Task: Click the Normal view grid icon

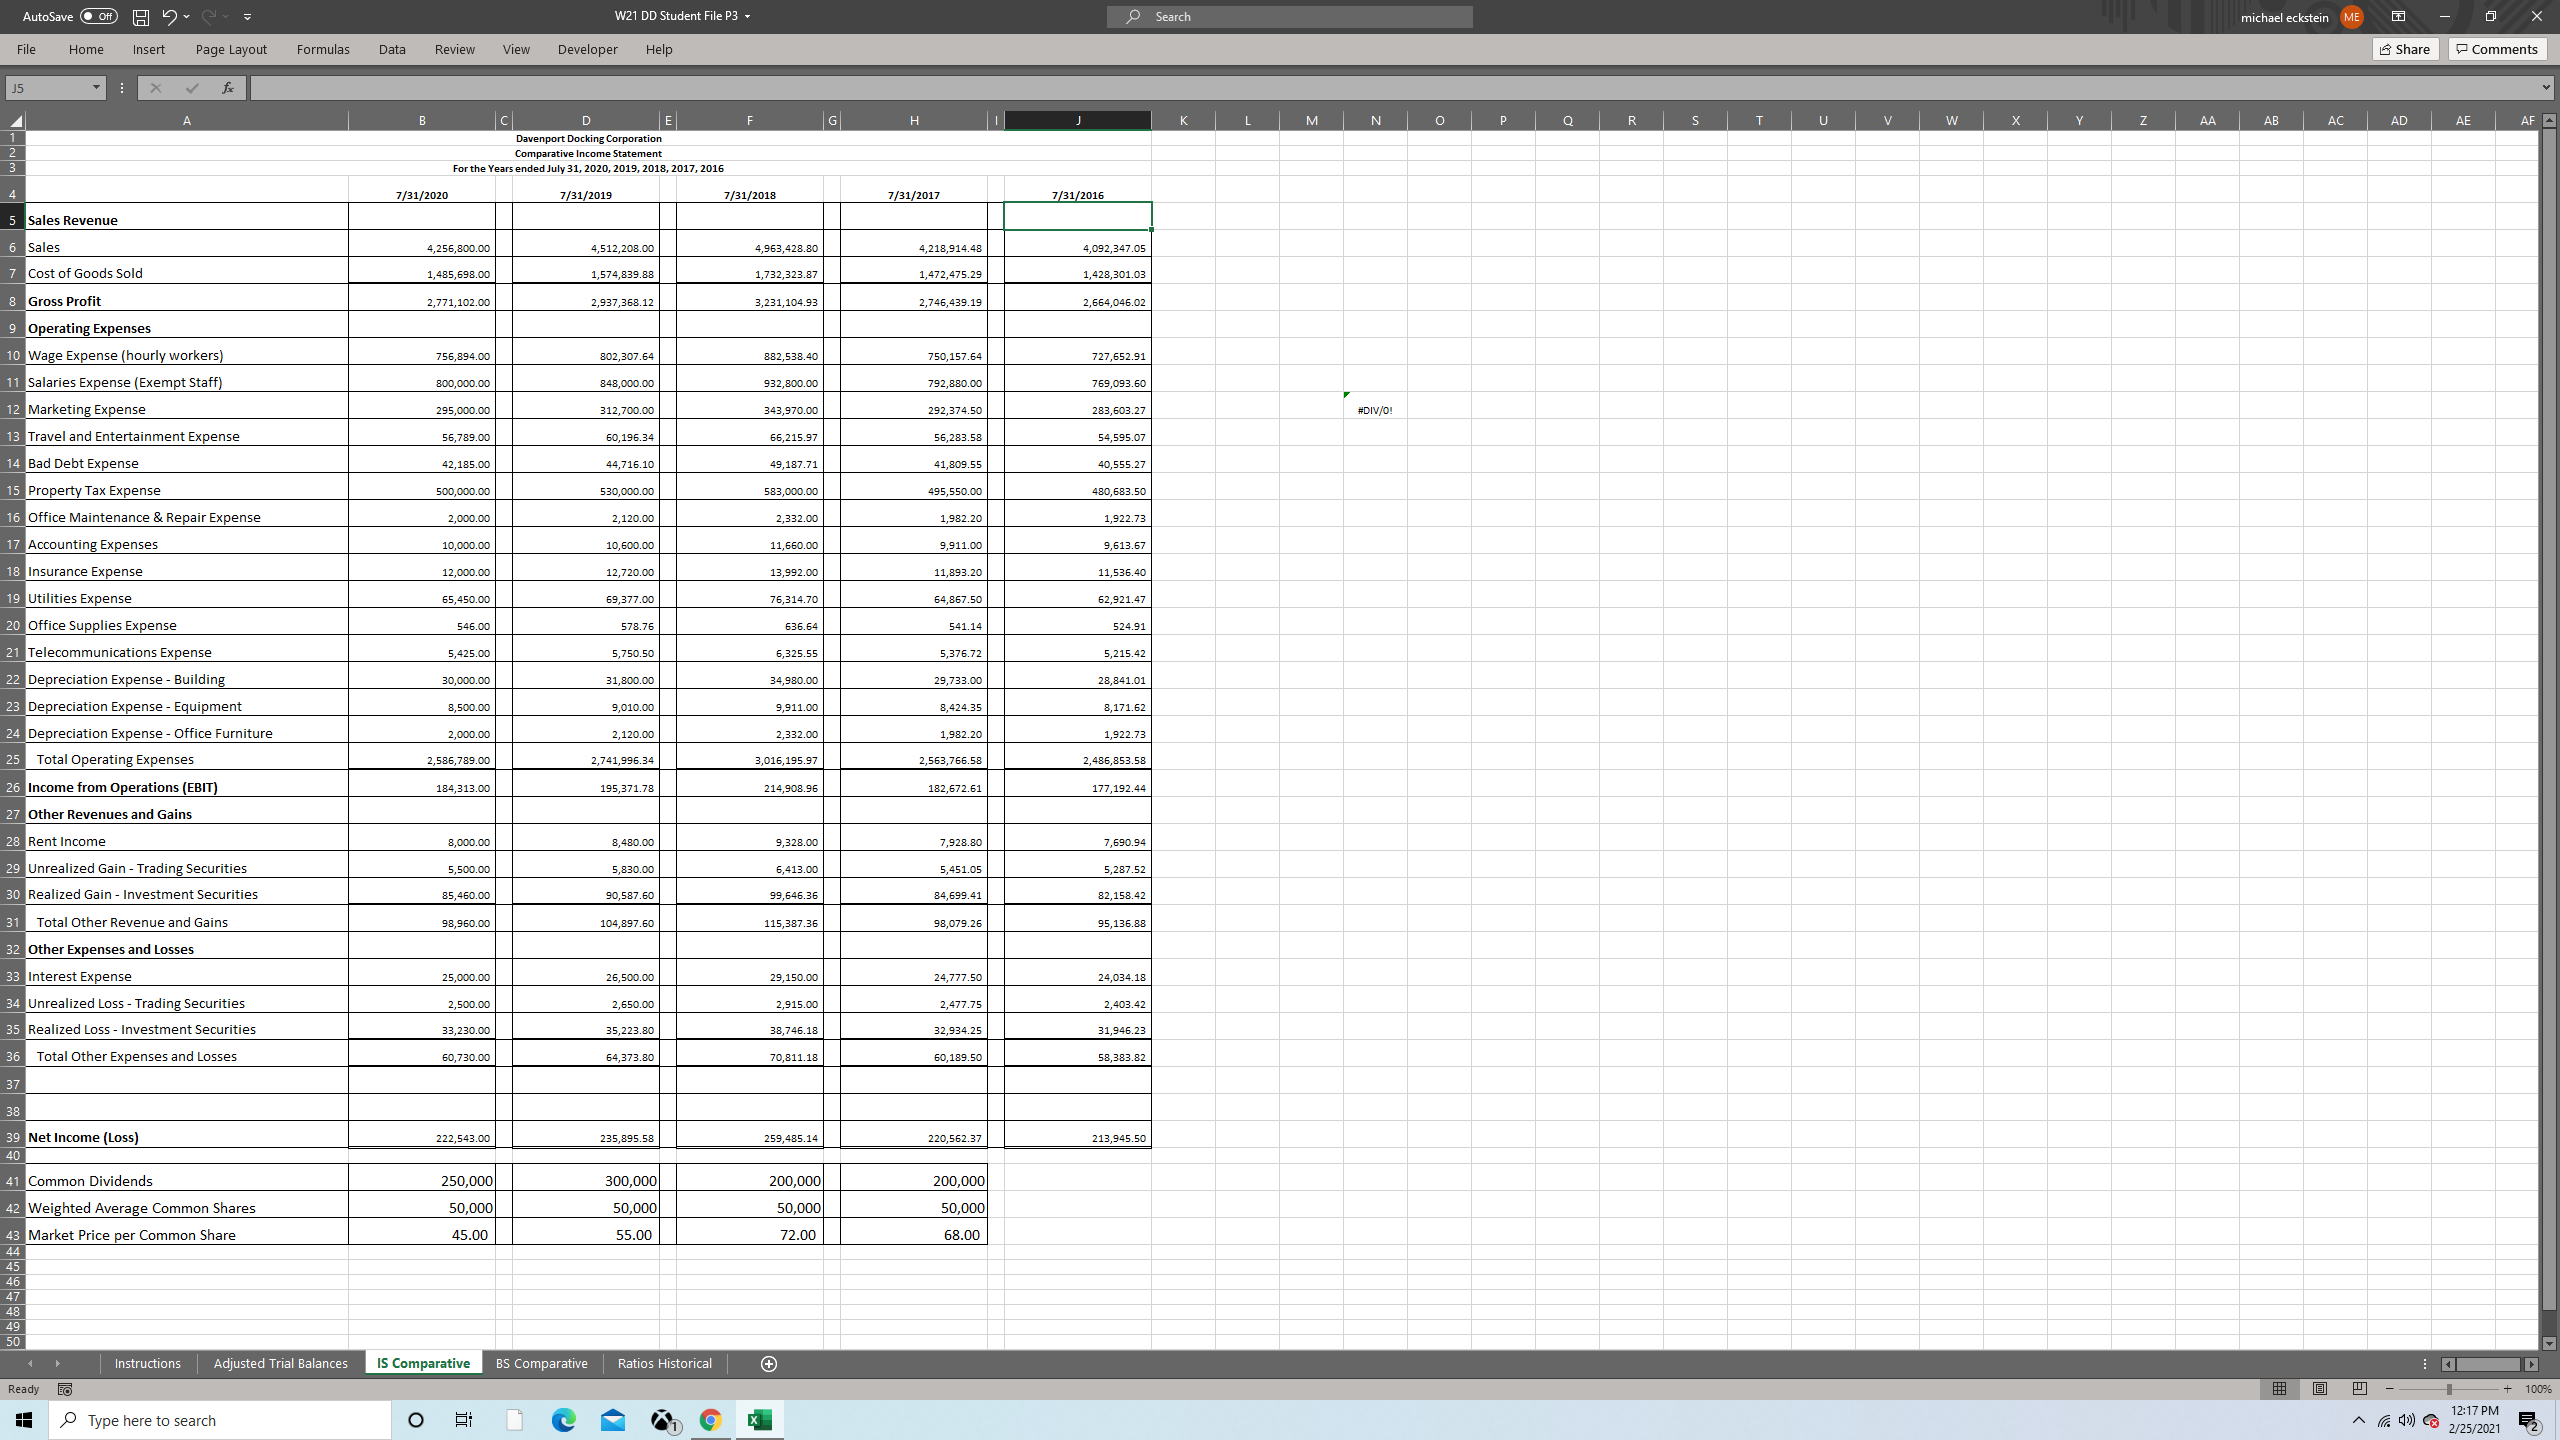Action: (x=2280, y=1389)
